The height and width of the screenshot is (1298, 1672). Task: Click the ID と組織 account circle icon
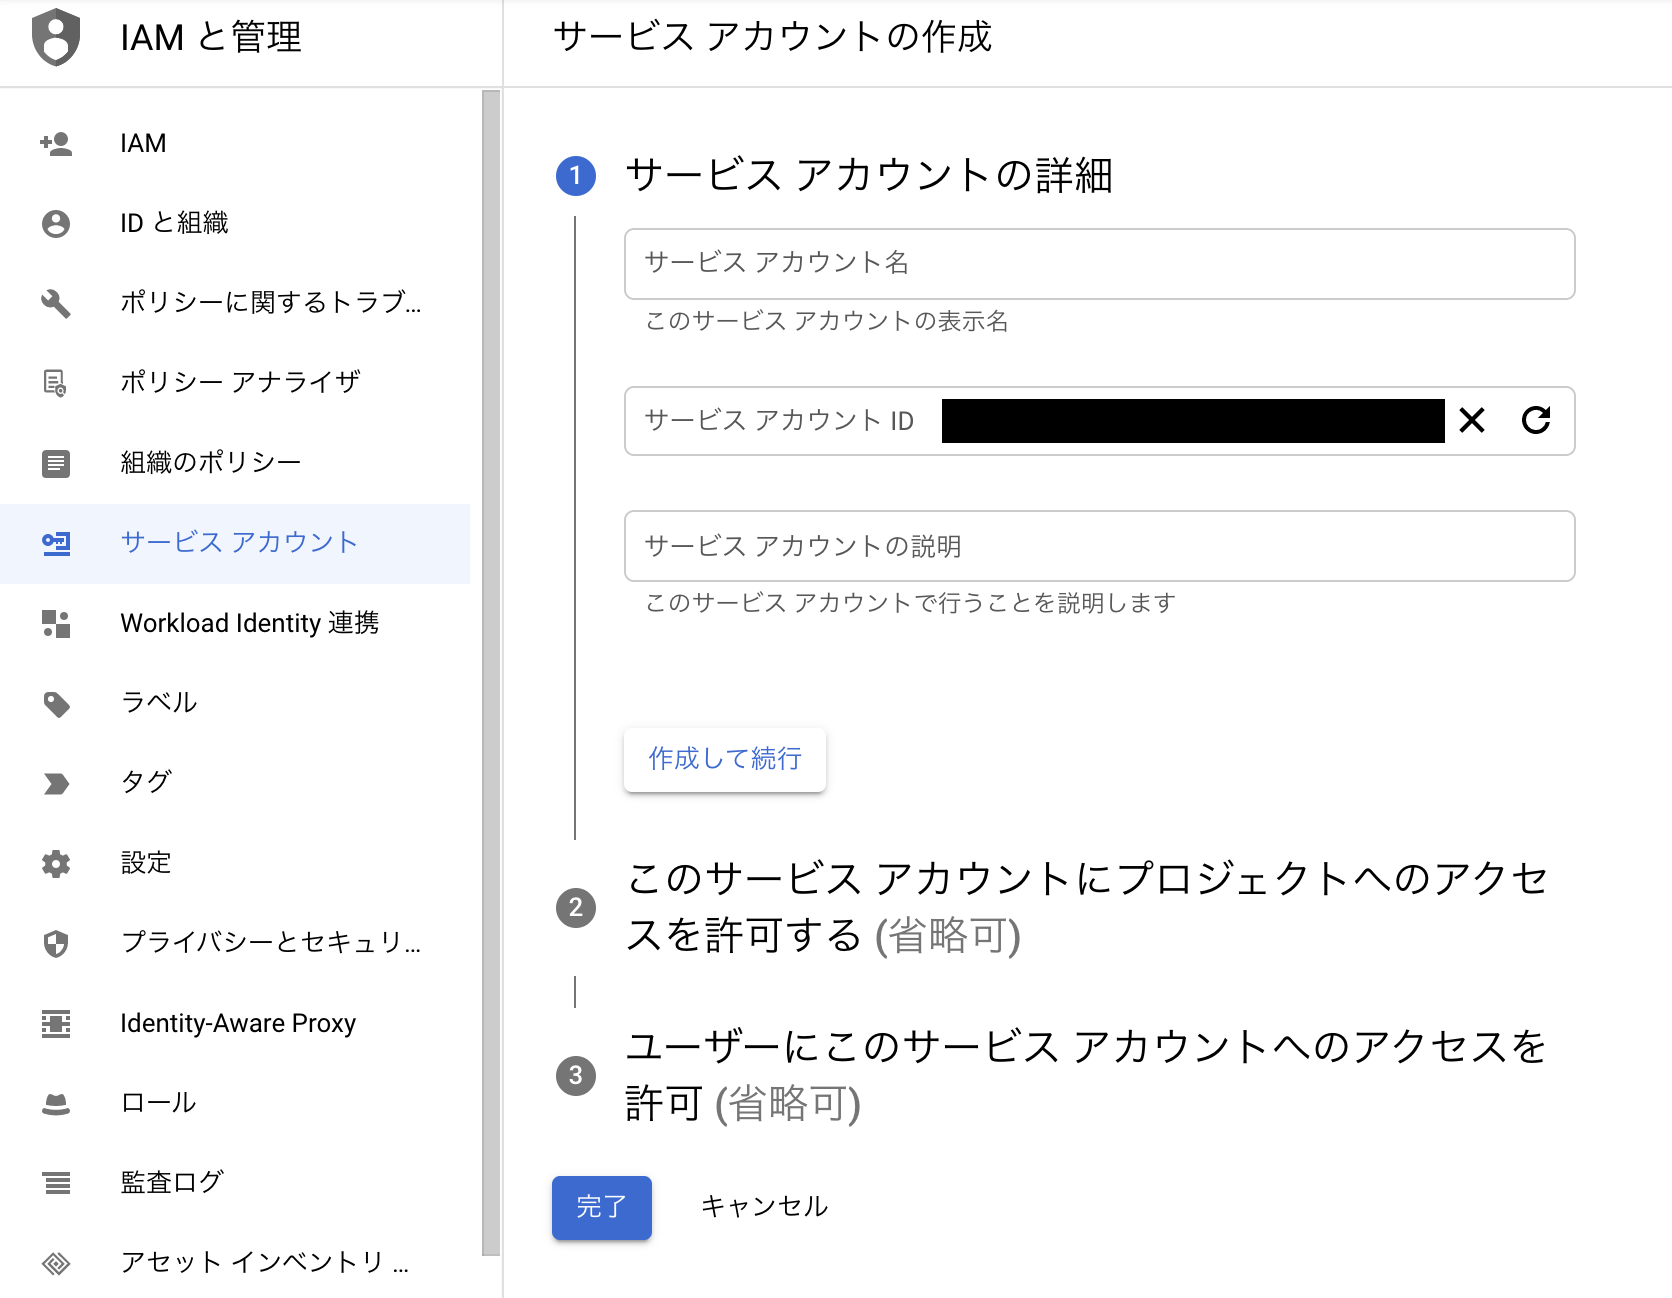coord(56,223)
